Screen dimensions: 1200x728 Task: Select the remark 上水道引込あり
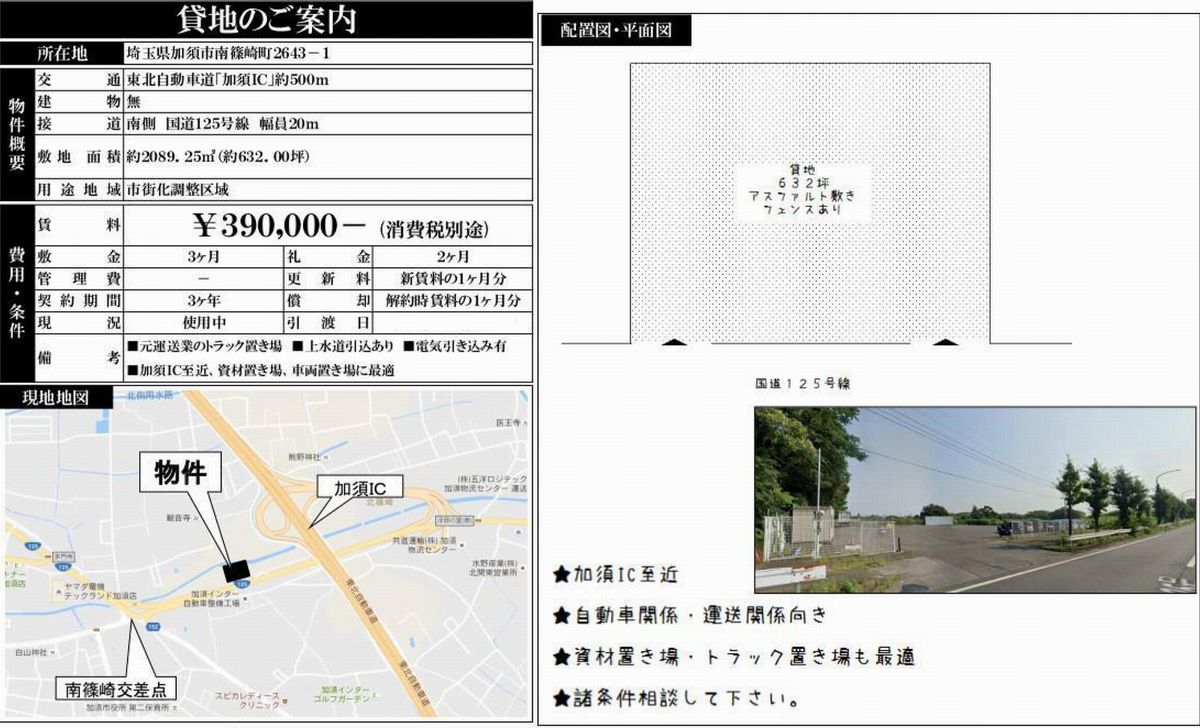(x=343, y=347)
